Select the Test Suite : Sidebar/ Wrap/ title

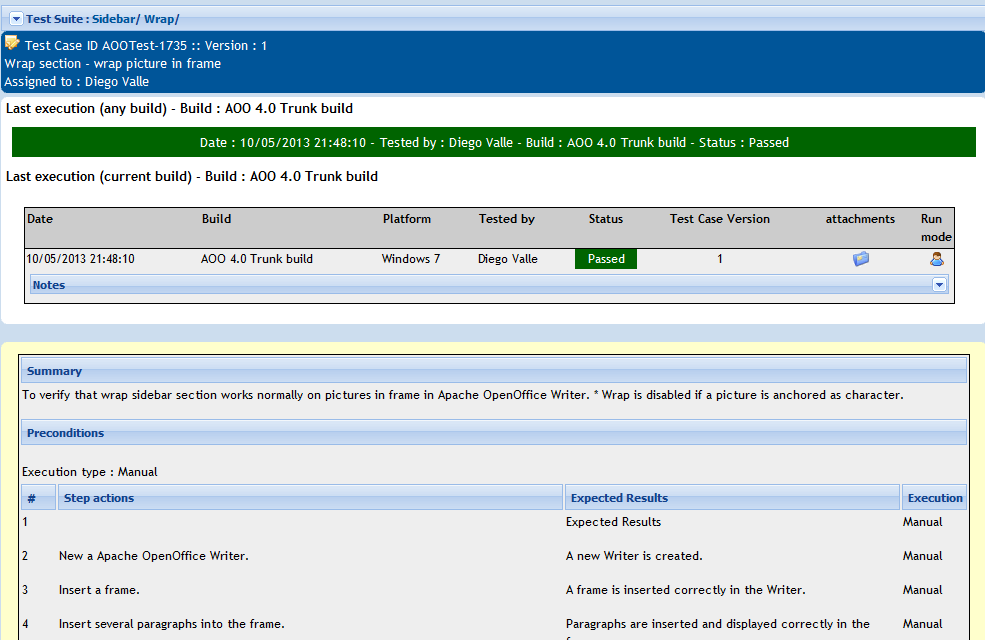(102, 19)
